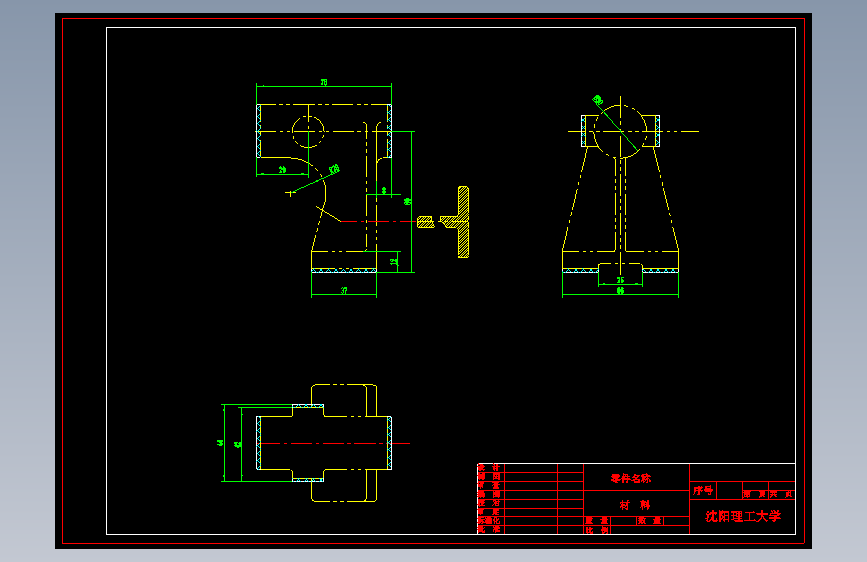Click the 零件名称 title block label
The height and width of the screenshot is (562, 867).
(x=631, y=478)
